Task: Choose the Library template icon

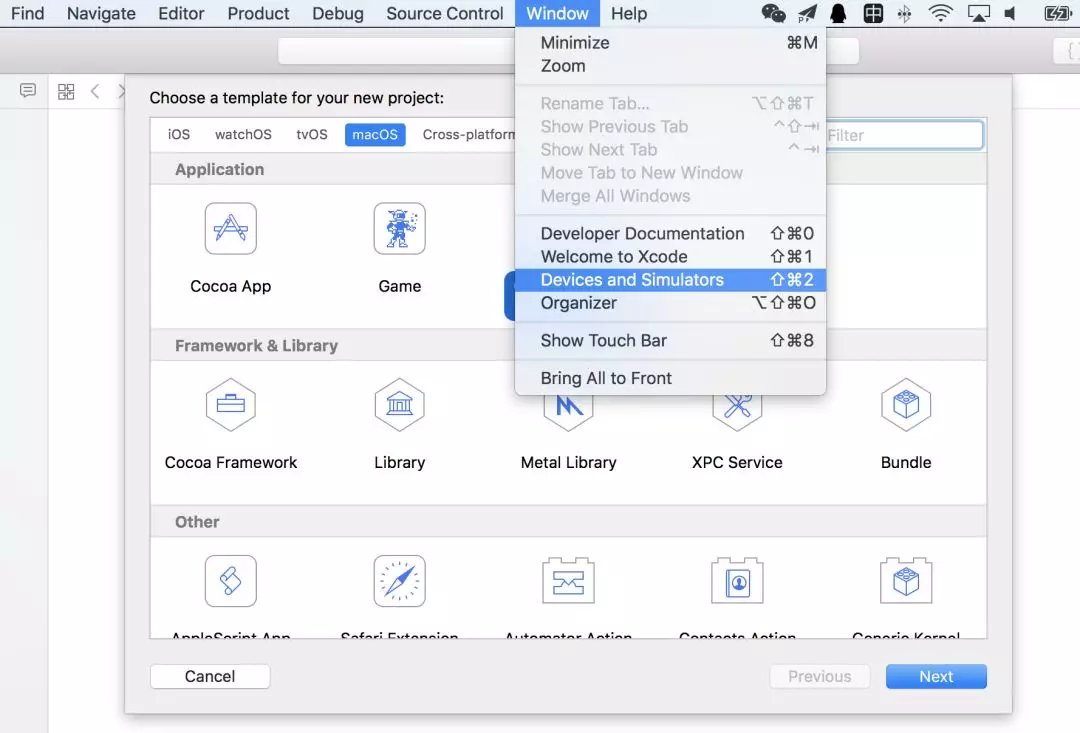Action: (x=399, y=404)
